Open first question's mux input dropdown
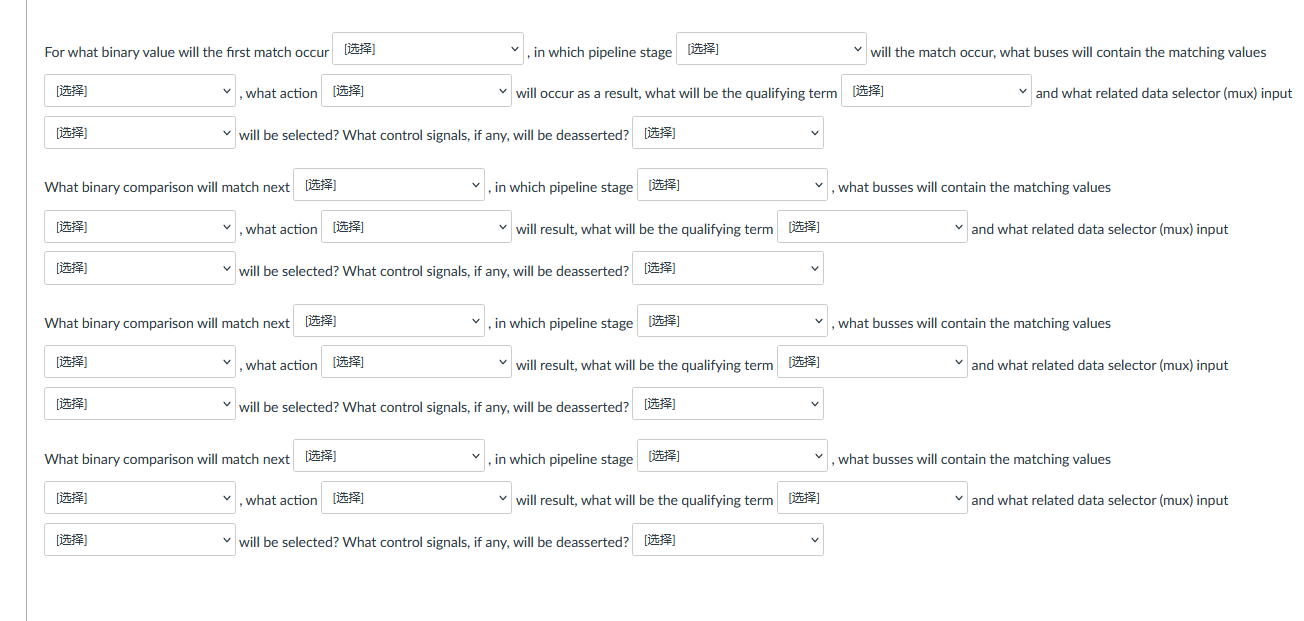Viewport: 1304px width, 621px height. pyautogui.click(x=140, y=133)
